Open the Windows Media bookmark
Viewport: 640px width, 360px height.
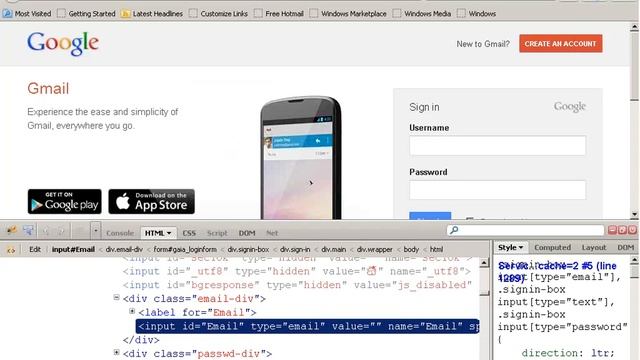(x=422, y=13)
